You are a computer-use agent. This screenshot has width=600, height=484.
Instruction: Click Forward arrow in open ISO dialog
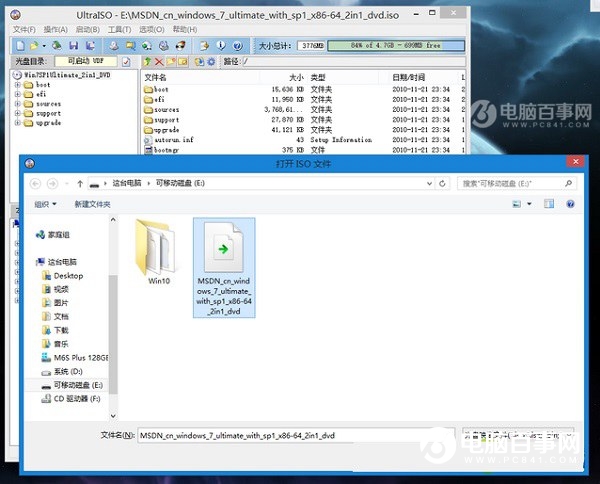[x=52, y=184]
